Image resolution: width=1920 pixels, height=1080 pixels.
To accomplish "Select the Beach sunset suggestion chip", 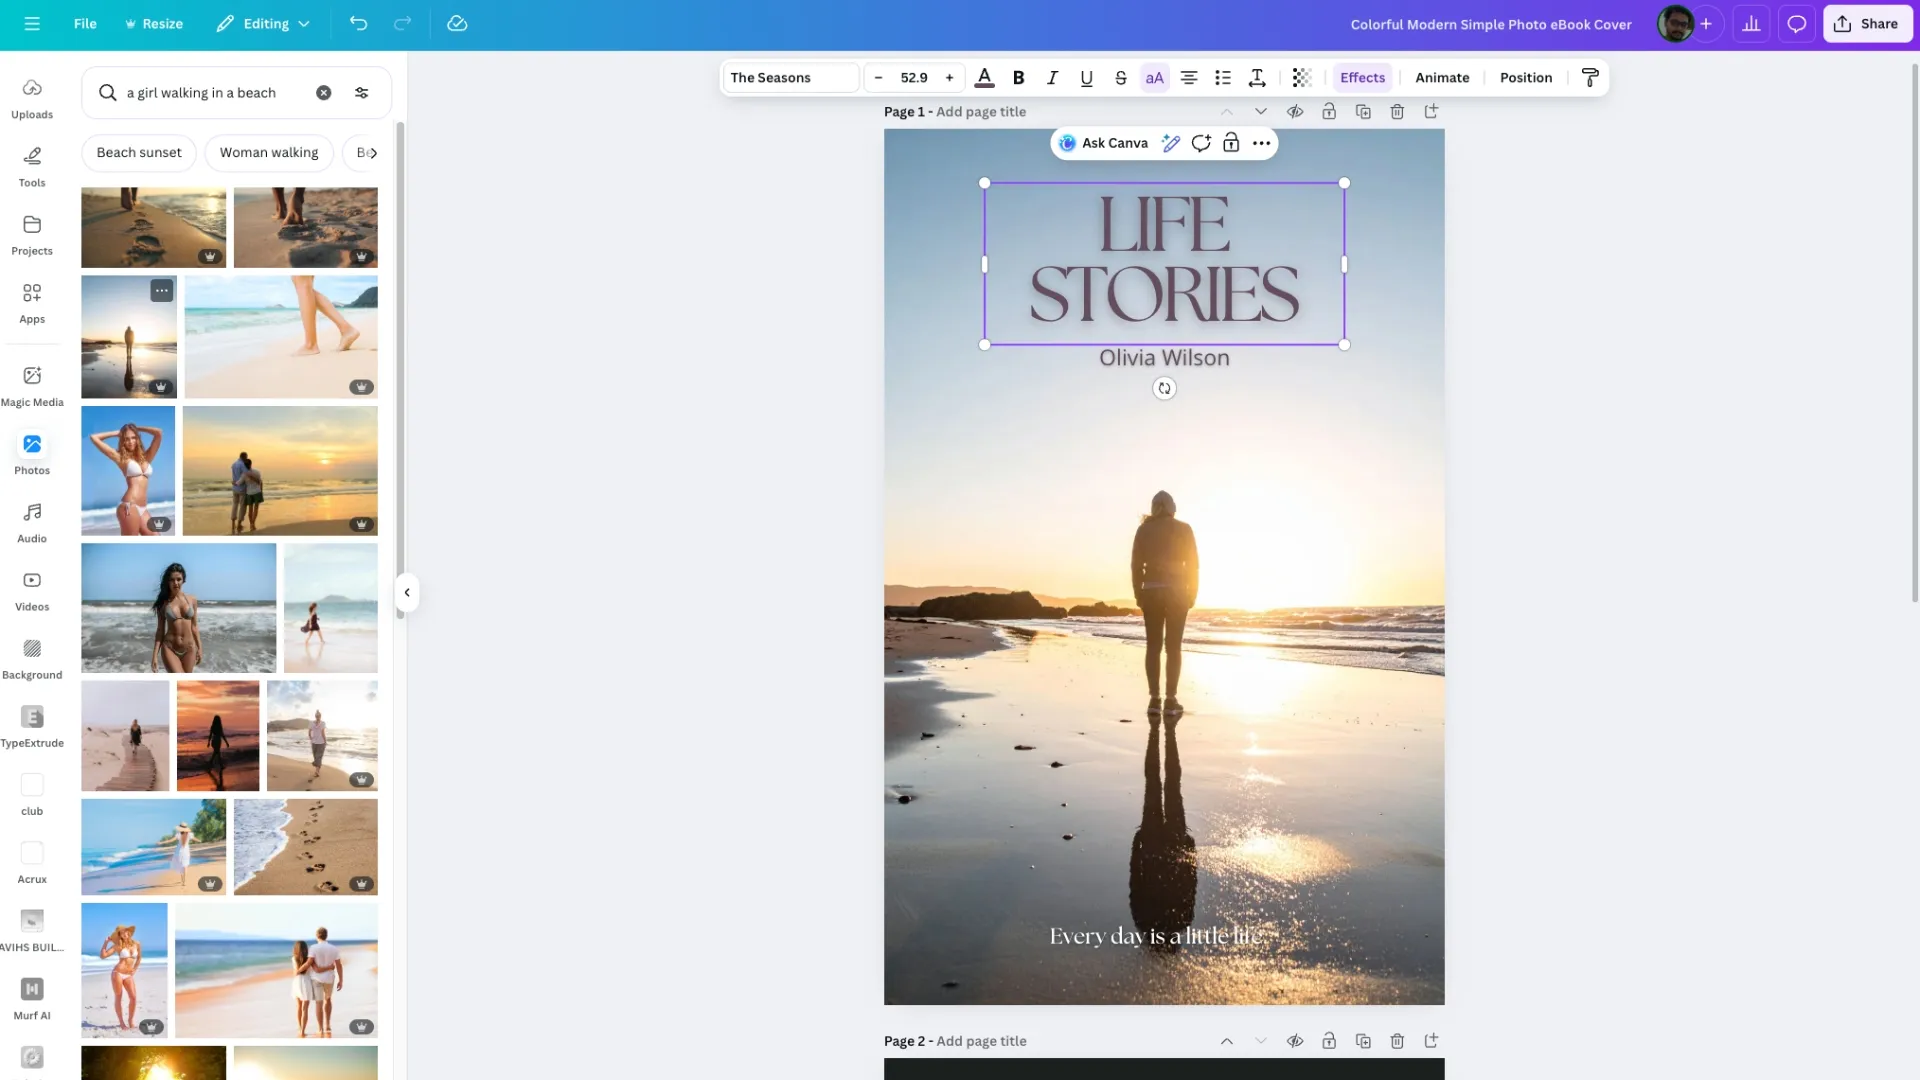I will click(x=139, y=153).
